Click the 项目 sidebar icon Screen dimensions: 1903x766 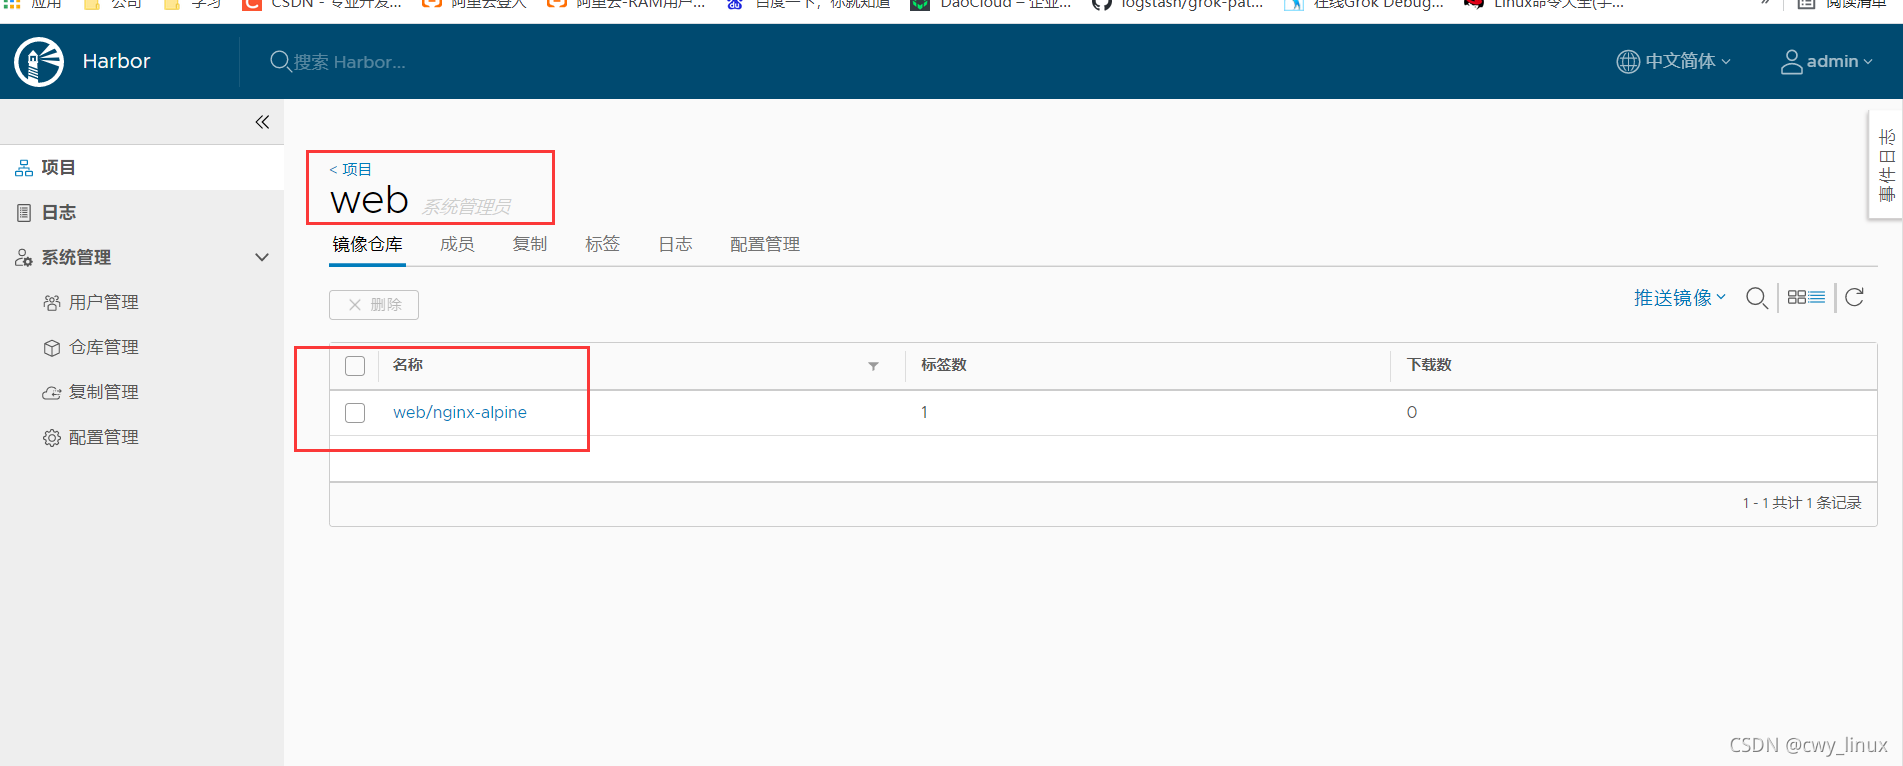point(24,168)
